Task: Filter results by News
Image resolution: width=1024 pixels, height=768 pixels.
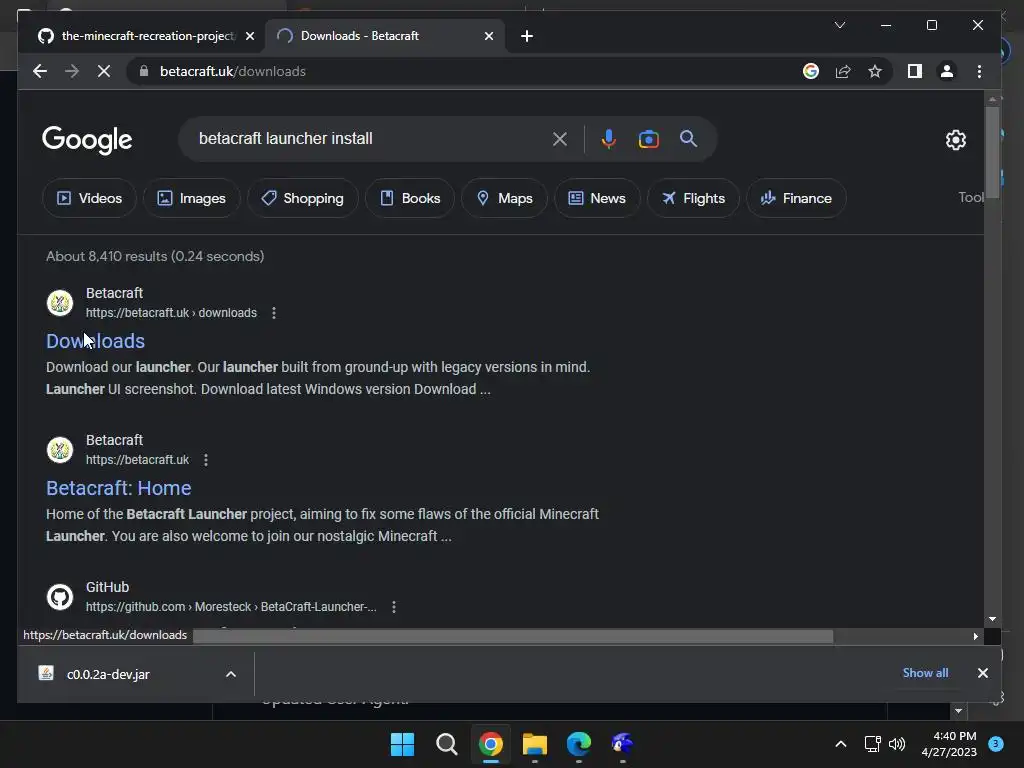Action: 597,199
